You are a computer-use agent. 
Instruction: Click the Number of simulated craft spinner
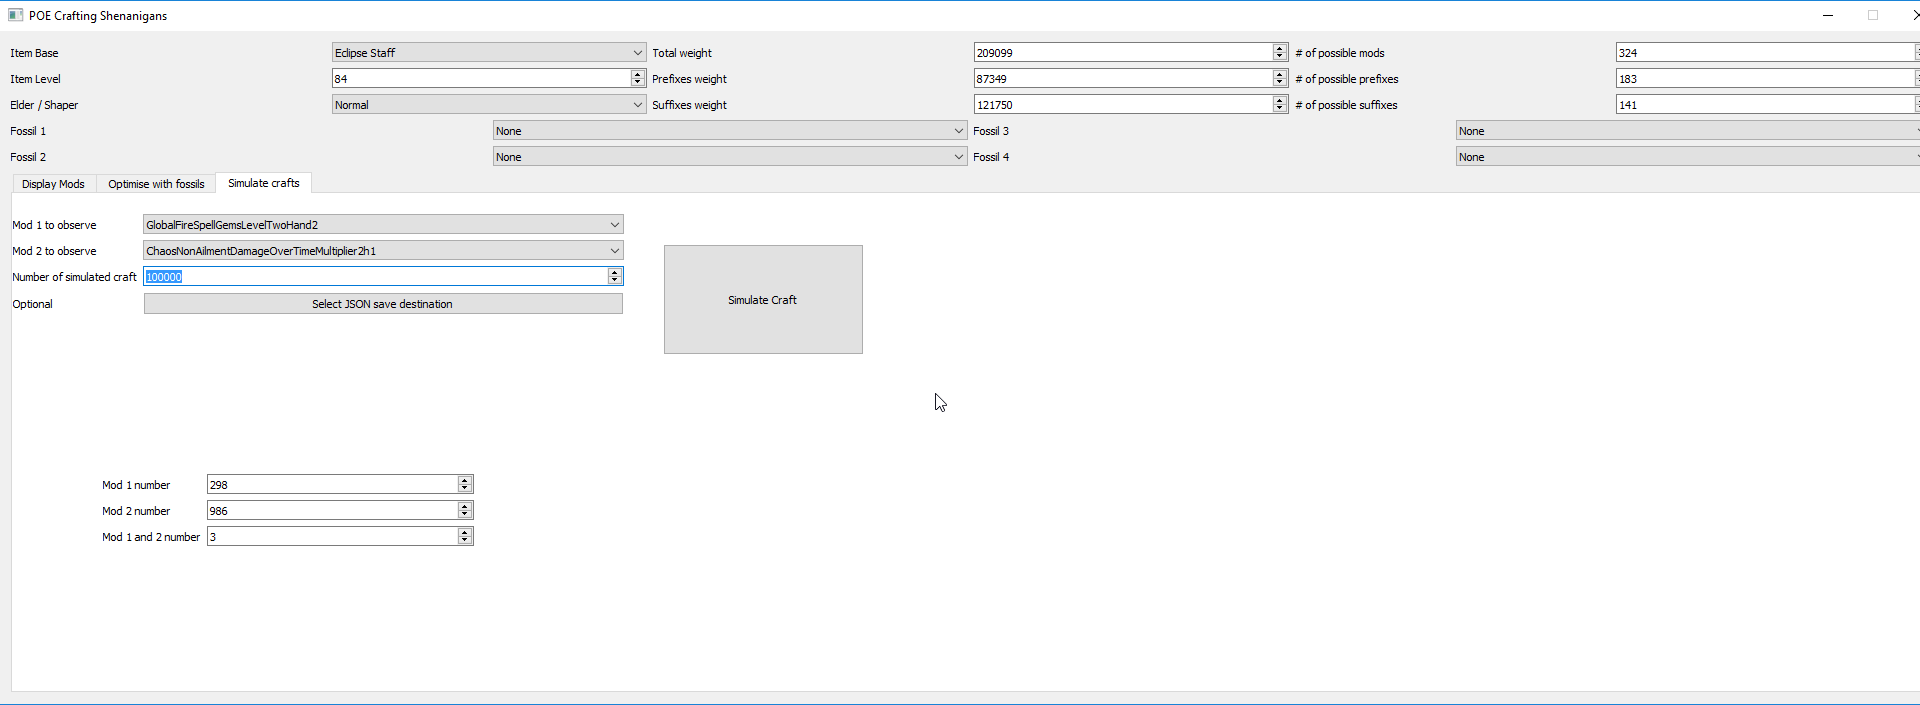click(615, 277)
